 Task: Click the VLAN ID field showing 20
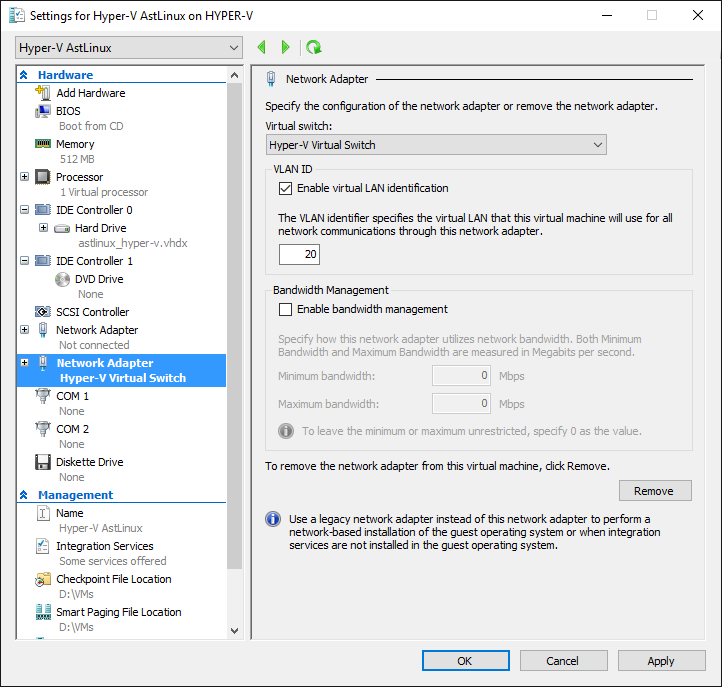point(299,254)
